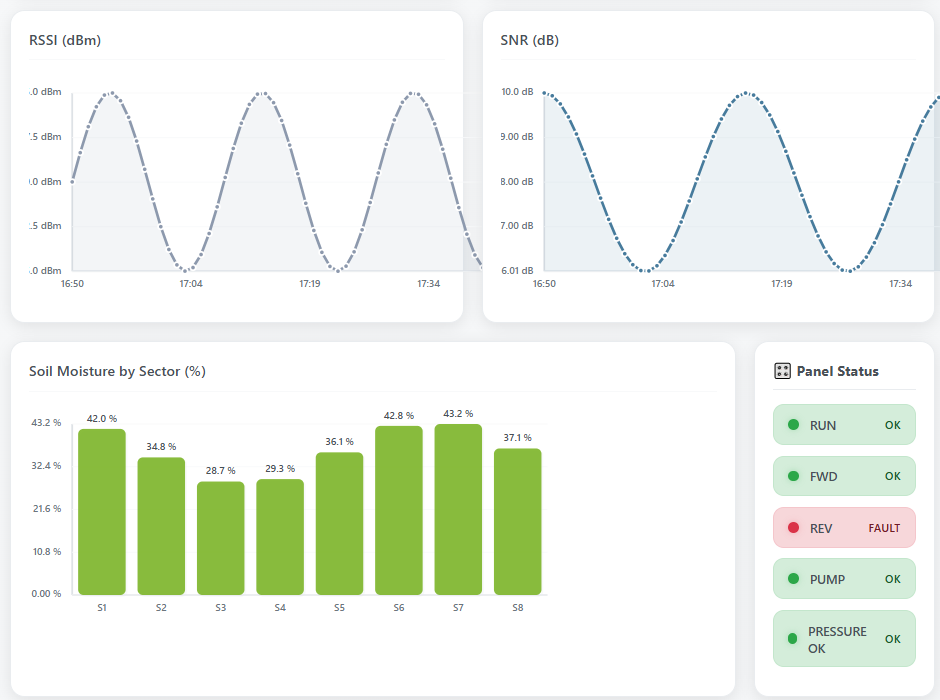This screenshot has width=940, height=700.
Task: Open the Soil Moisture by Sector title
Action: (116, 371)
